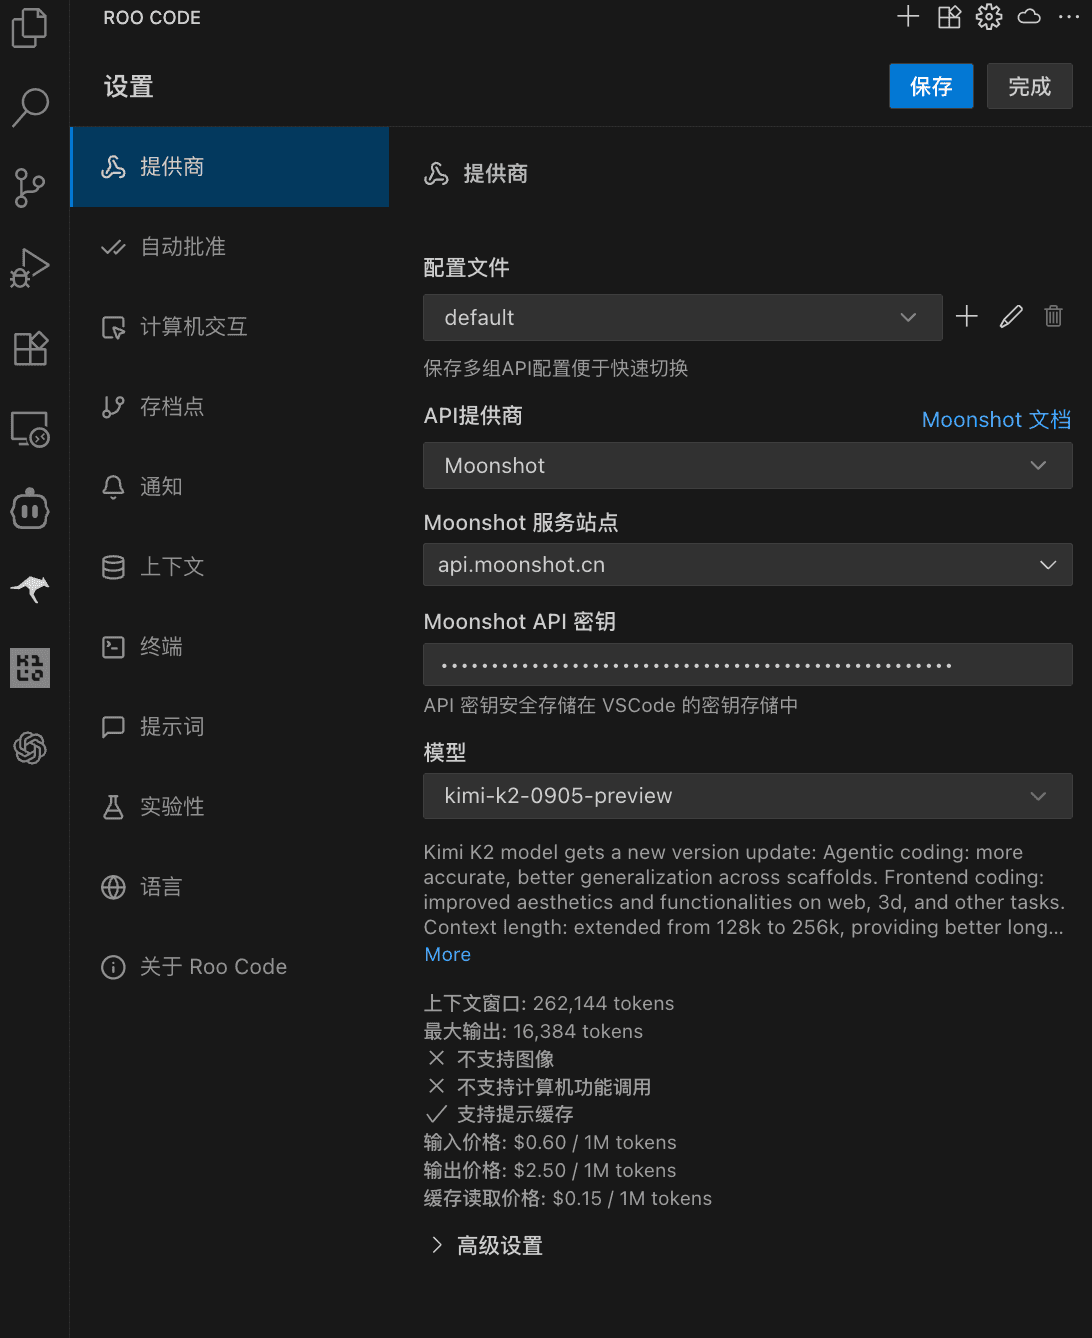Open the Moonshot 服务站点 dropdown
1092x1338 pixels.
[x=747, y=564]
